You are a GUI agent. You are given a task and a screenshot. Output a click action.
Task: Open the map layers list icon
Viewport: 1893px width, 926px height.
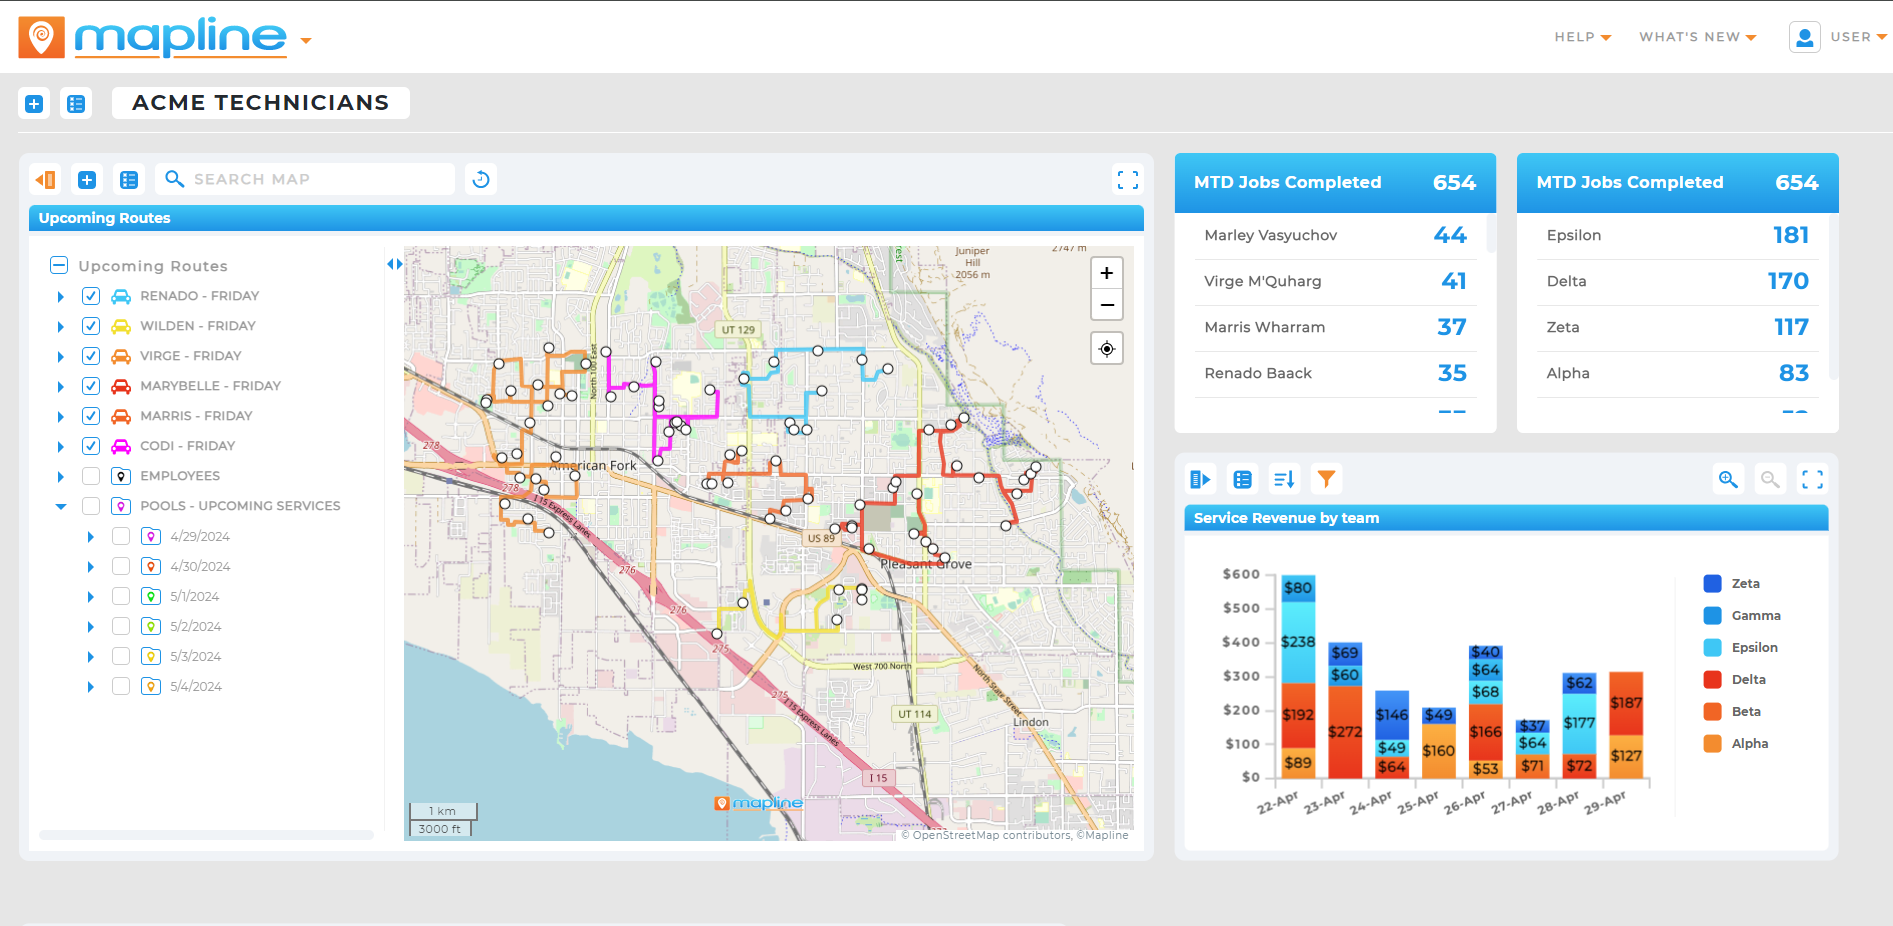[129, 180]
